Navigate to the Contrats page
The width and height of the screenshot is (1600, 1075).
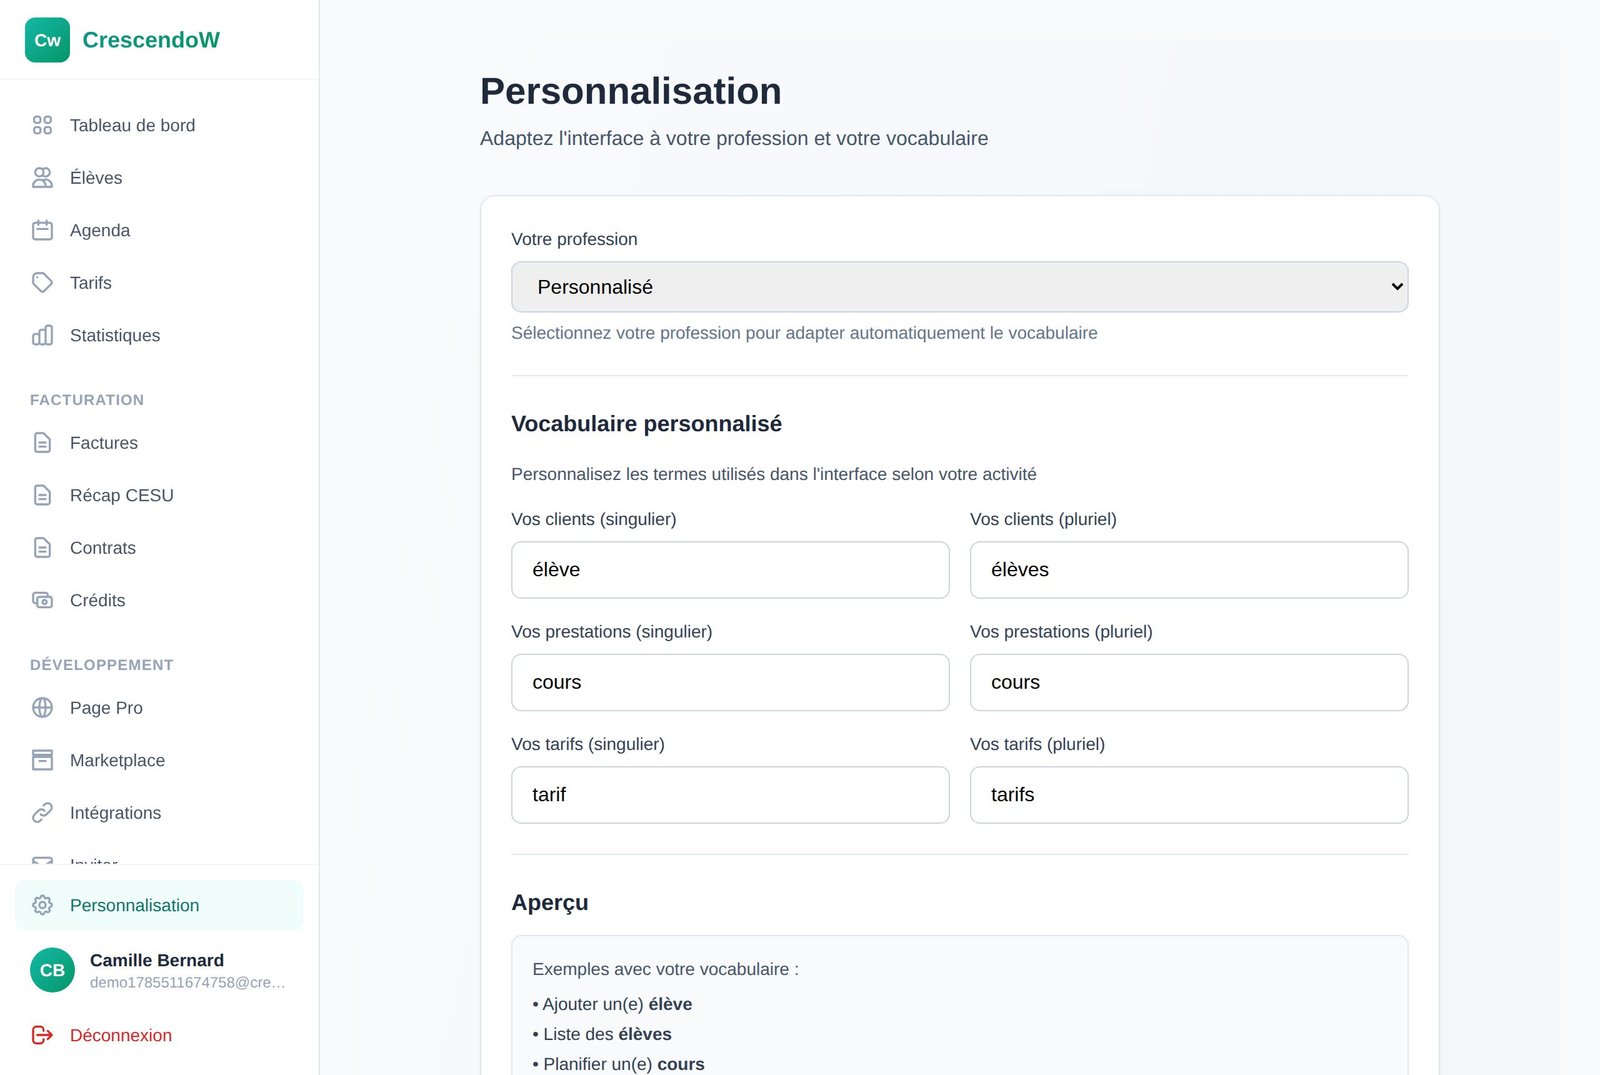coord(159,548)
